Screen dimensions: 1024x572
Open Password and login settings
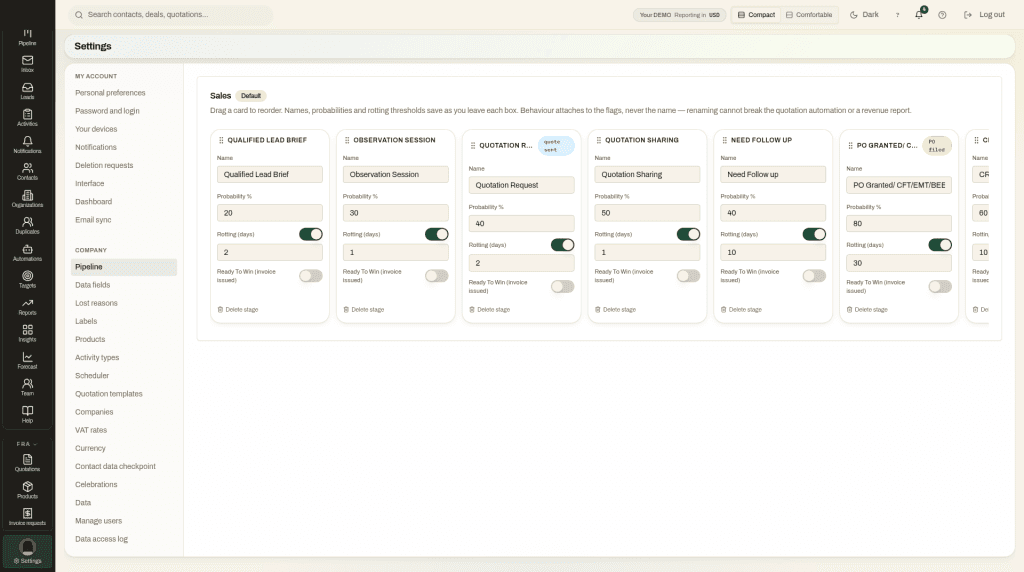pos(107,111)
